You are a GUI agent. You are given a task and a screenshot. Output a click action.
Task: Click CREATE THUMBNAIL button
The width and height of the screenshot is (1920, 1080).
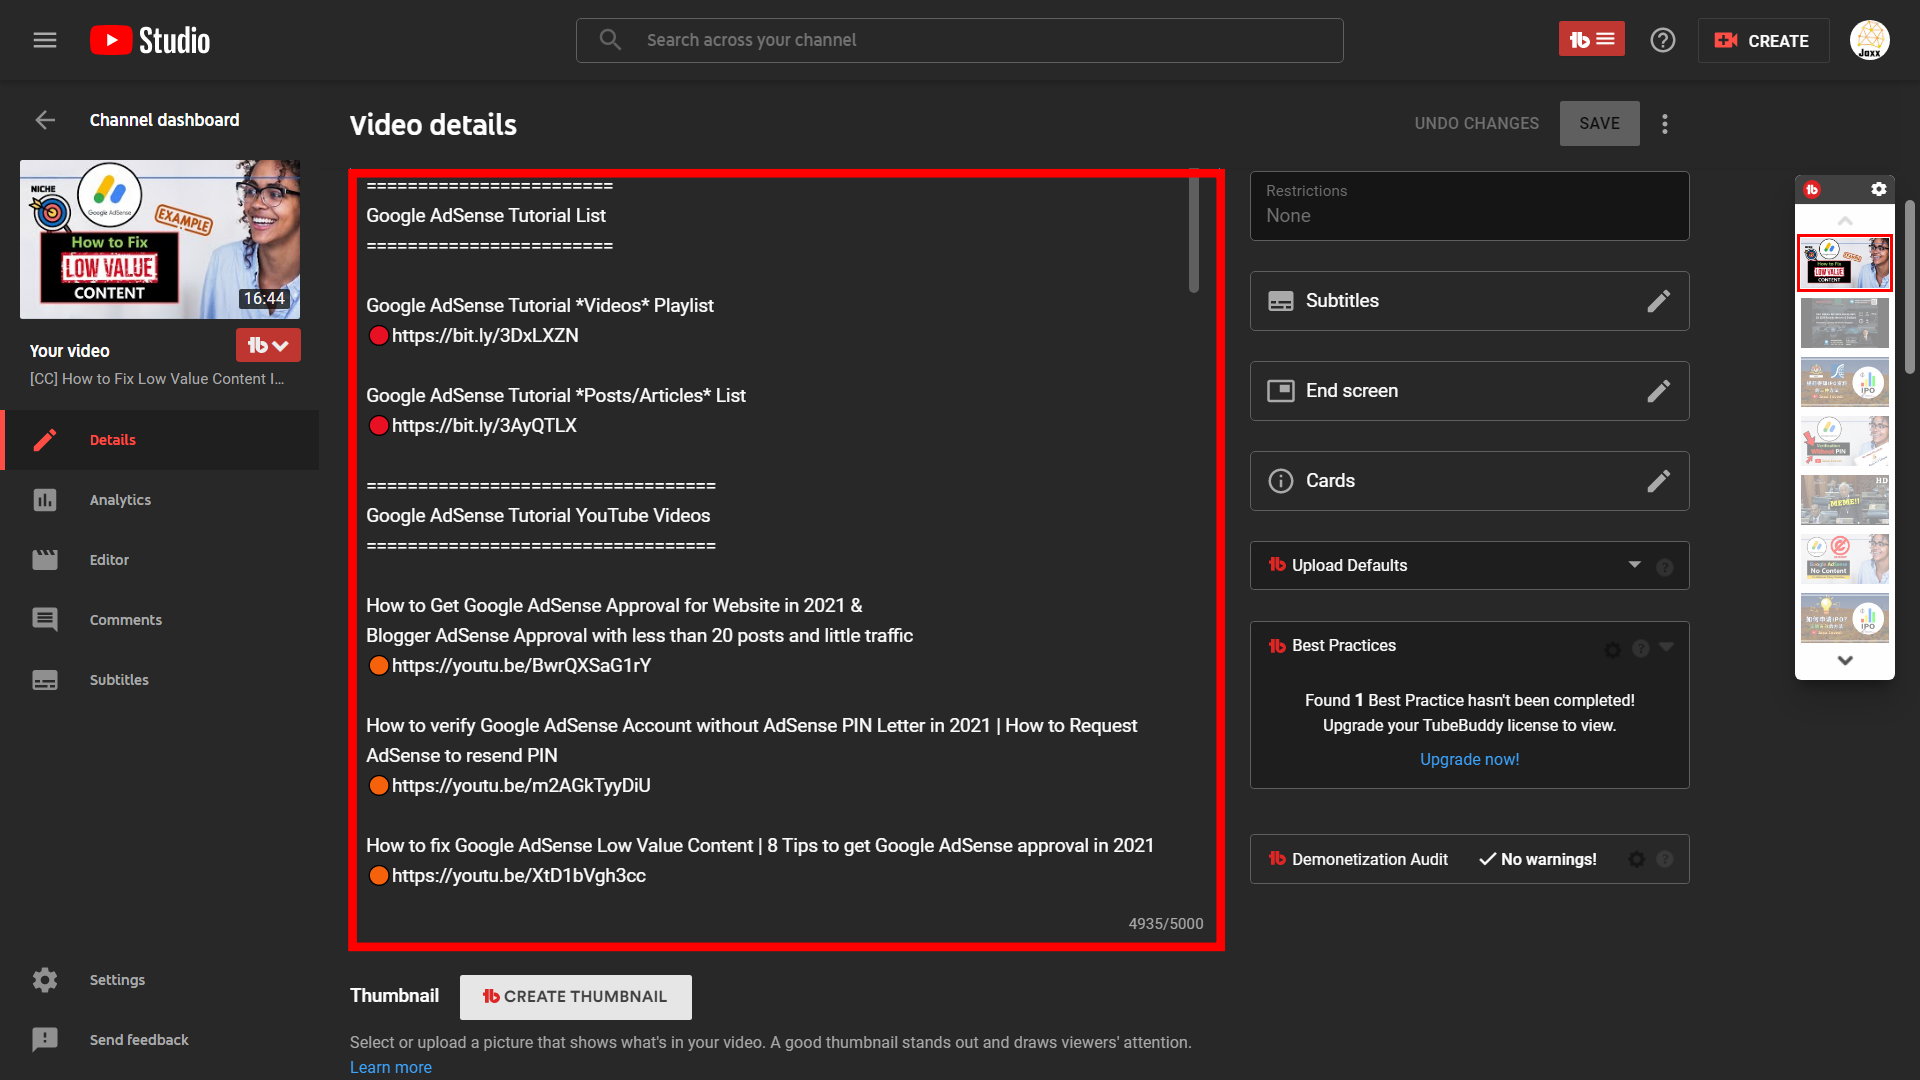(x=575, y=997)
